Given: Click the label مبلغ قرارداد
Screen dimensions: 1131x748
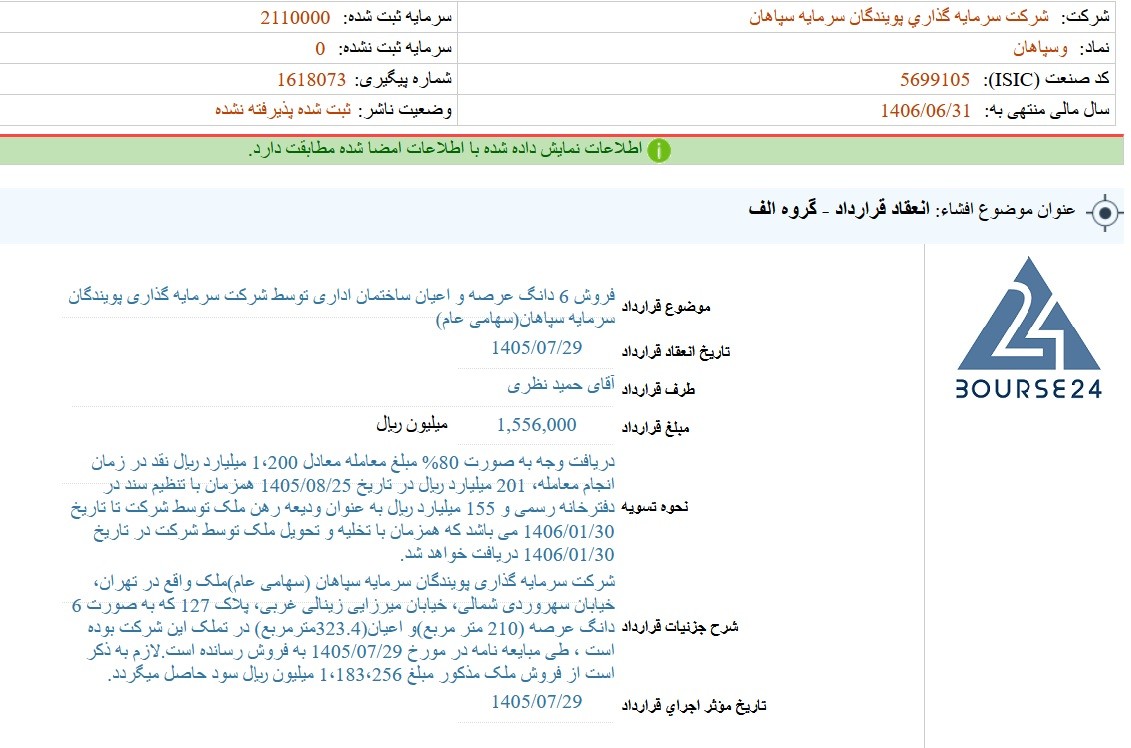Looking at the screenshot, I should [655, 428].
